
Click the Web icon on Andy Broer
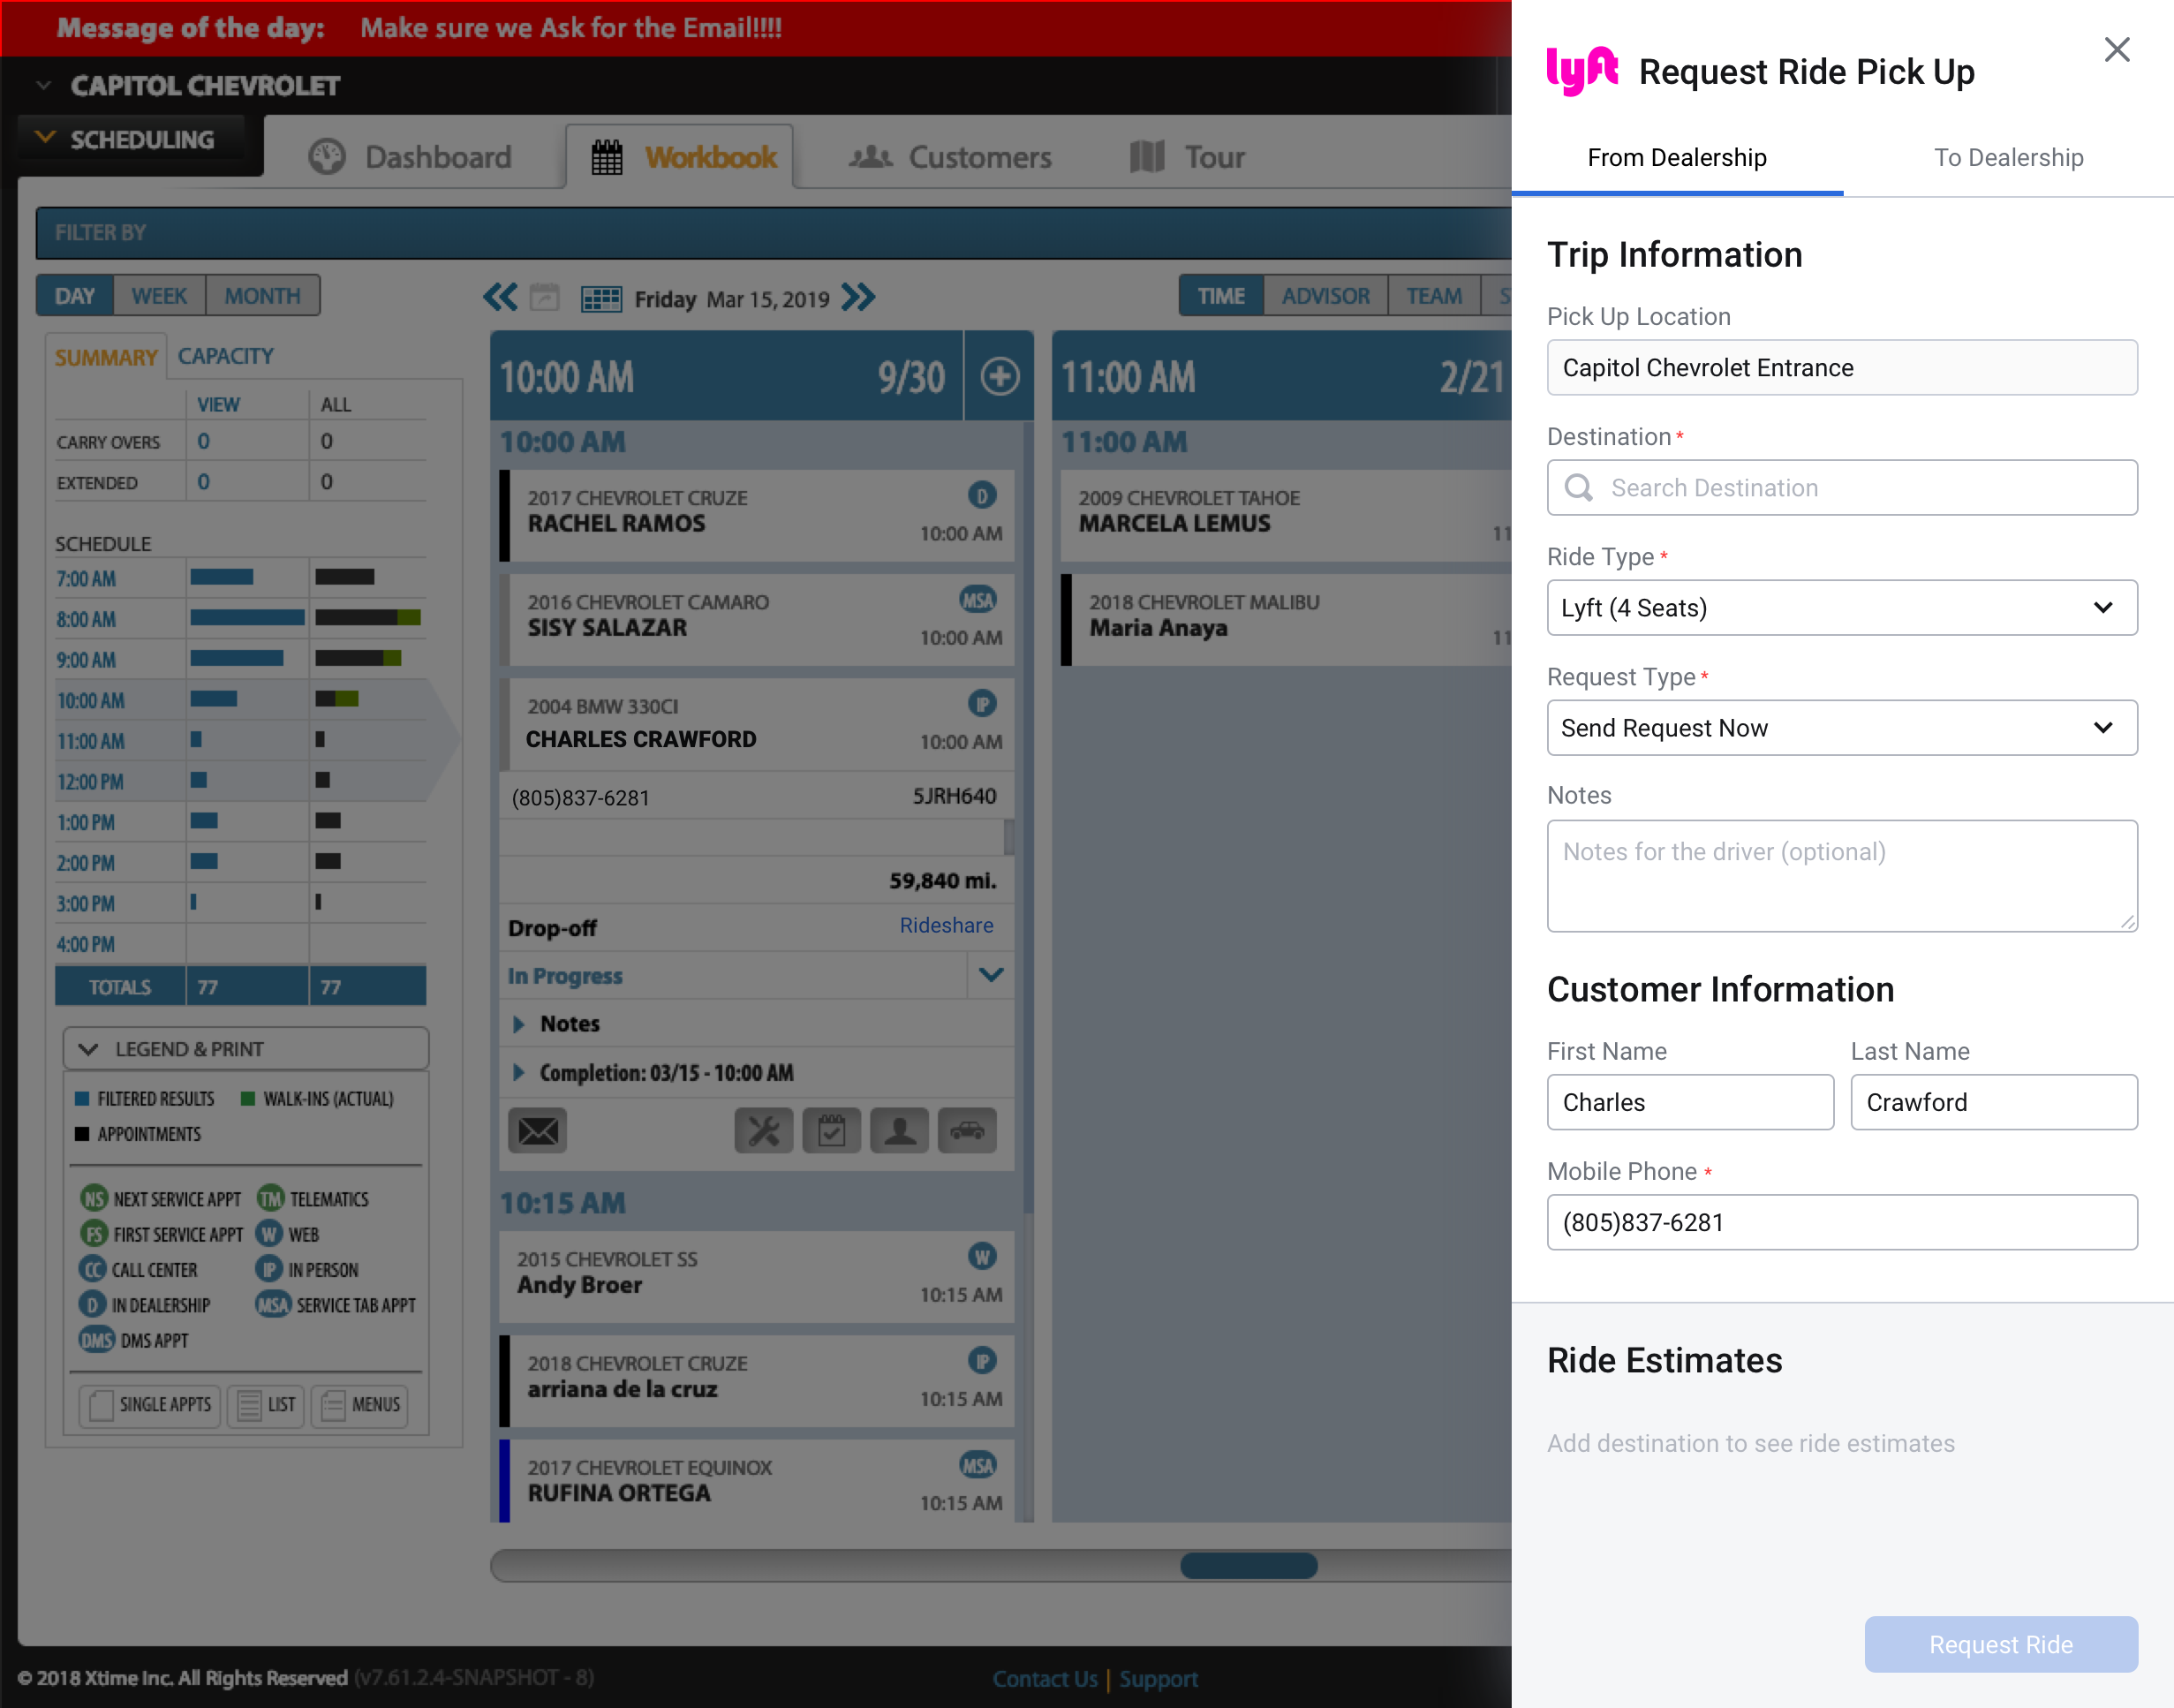pyautogui.click(x=982, y=1256)
